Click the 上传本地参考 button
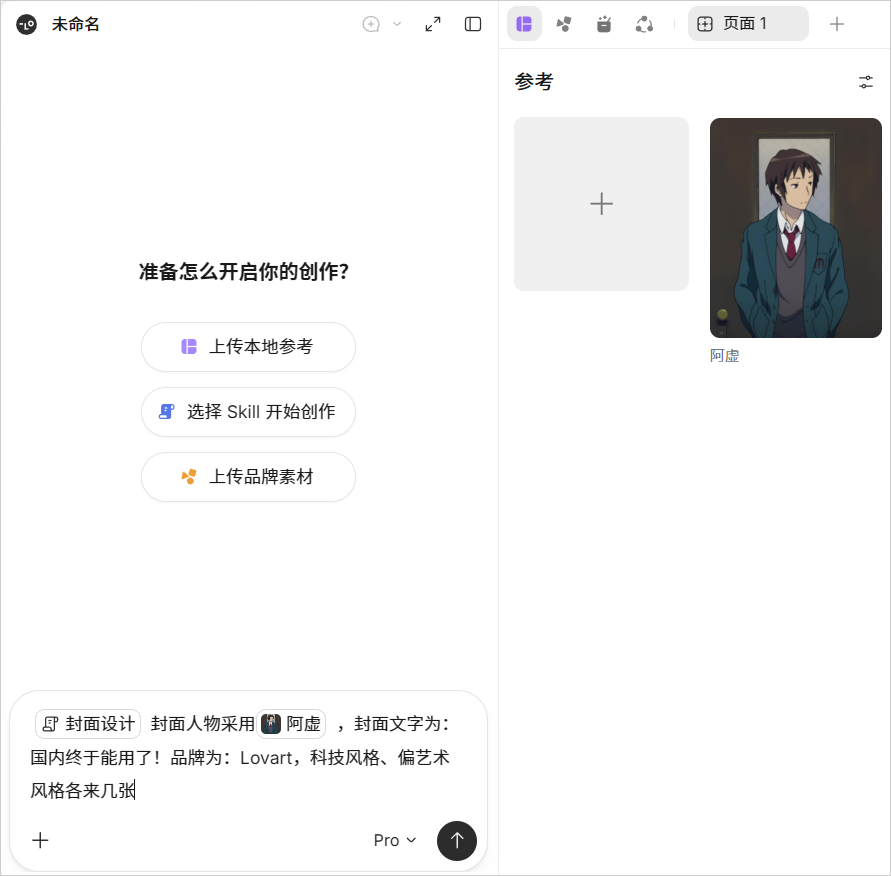The image size is (891, 876). [x=248, y=347]
